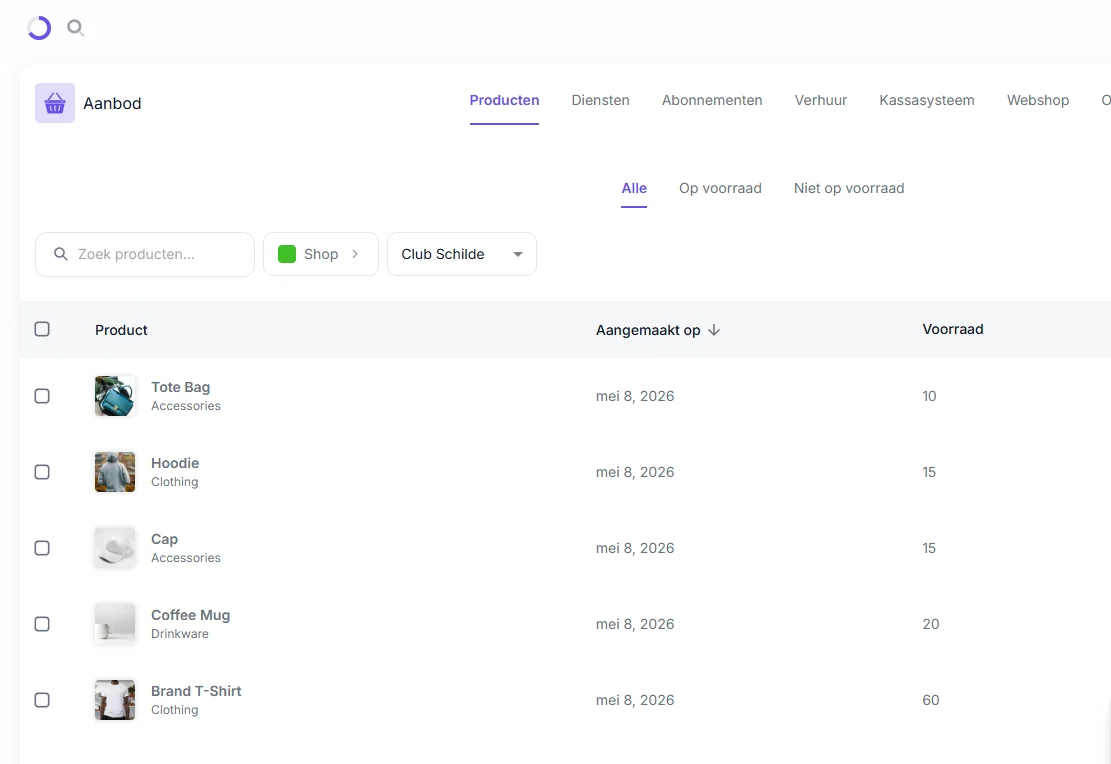This screenshot has height=764, width=1111.
Task: Select all products with header checkbox
Action: [42, 329]
